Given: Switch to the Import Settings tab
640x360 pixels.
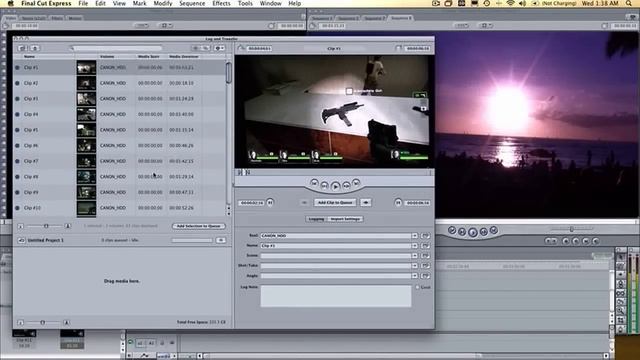Looking at the screenshot, I should 345,219.
